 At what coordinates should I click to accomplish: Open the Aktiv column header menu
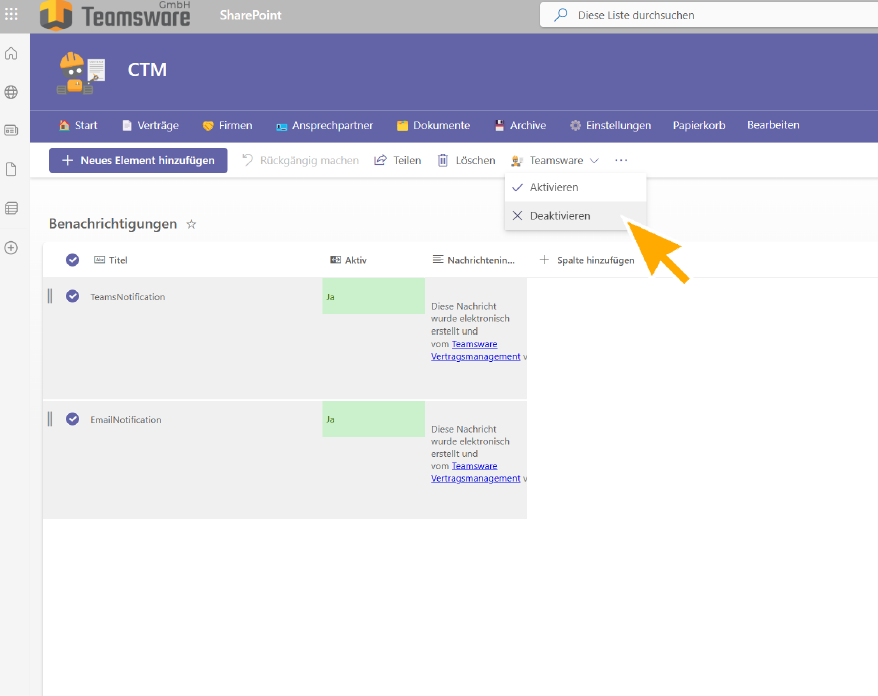[349, 260]
